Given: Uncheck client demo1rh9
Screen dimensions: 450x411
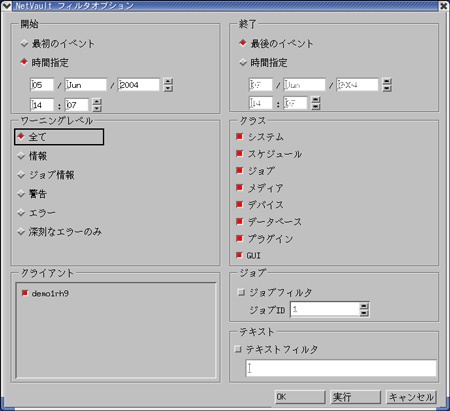Looking at the screenshot, I should [x=25, y=293].
